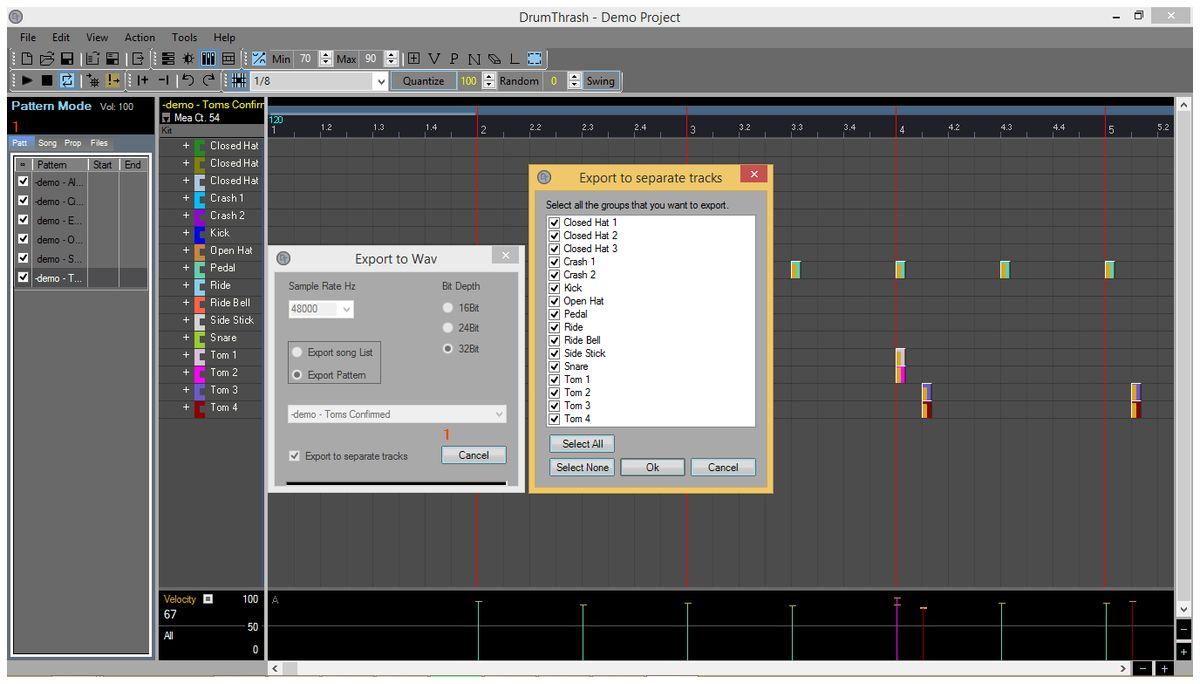Screen dimensions: 1200x684
Task: Expand the Snare track plus sign
Action: [x=185, y=338]
